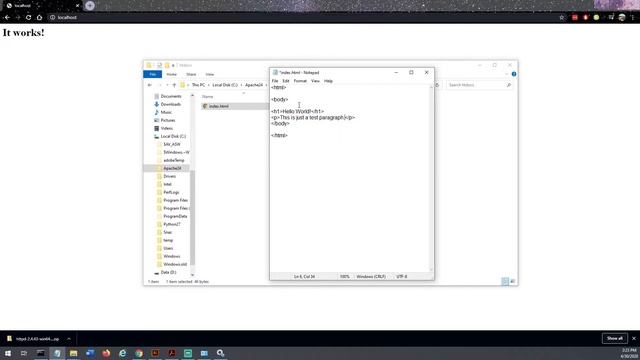This screenshot has height=360, width=640.
Task: Open Windows Start menu
Action: (8, 353)
